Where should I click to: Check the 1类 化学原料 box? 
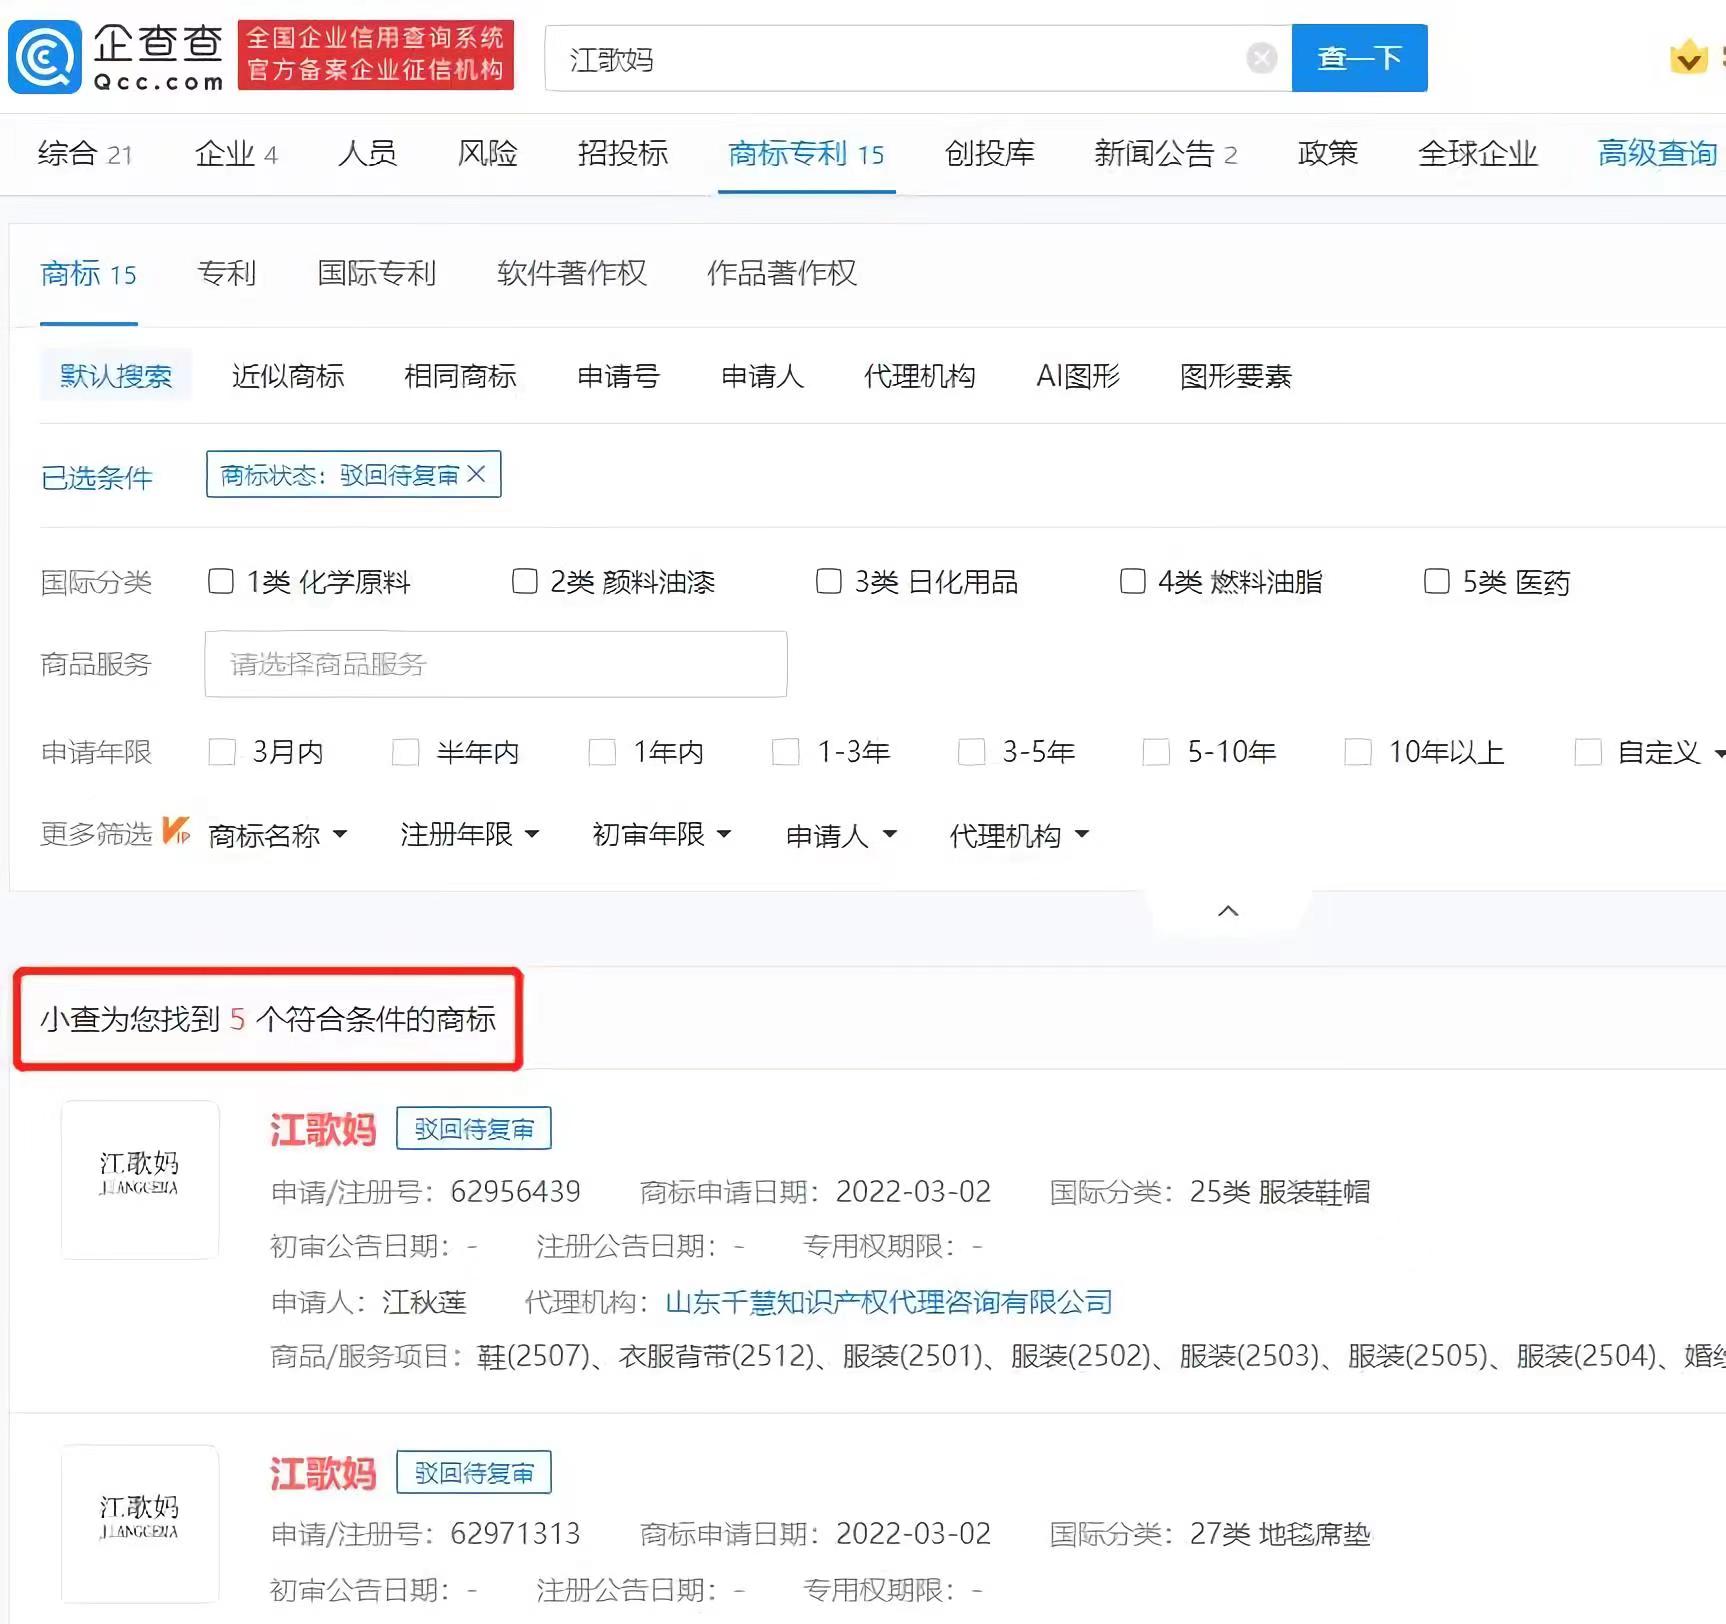[221, 581]
